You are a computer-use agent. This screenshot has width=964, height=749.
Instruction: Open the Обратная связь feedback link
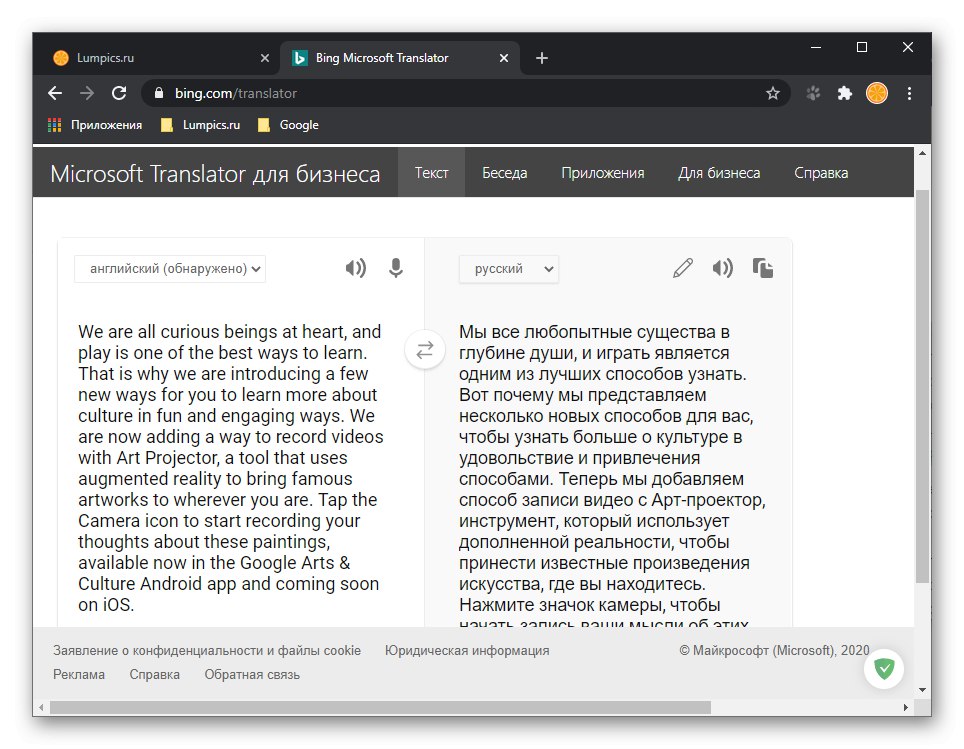click(x=252, y=675)
